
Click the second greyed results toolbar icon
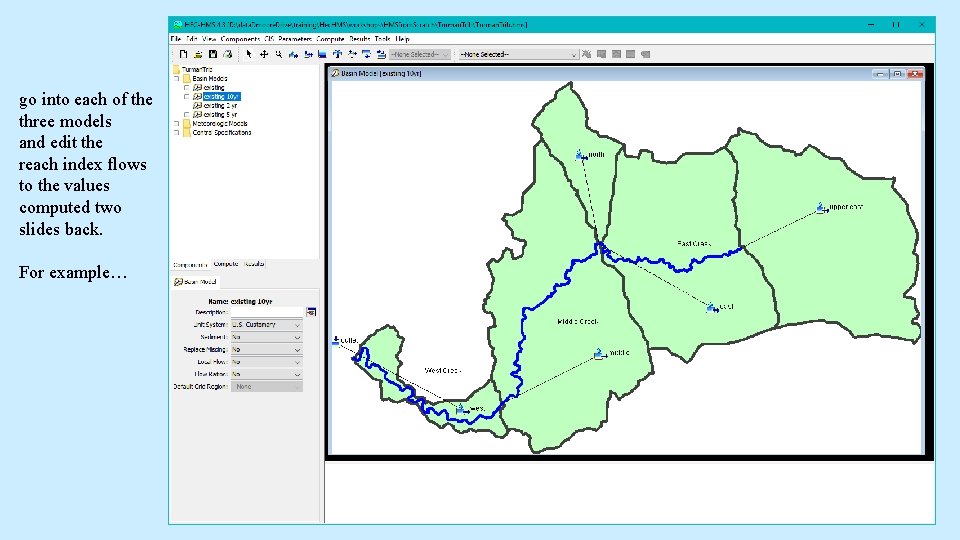click(616, 54)
